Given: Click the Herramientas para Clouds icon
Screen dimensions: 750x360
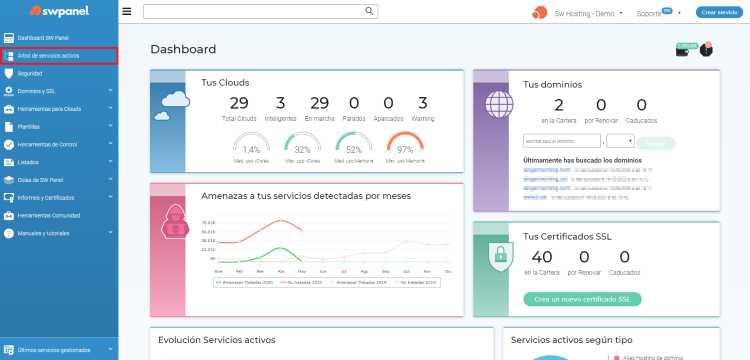Looking at the screenshot, I should coord(9,109).
